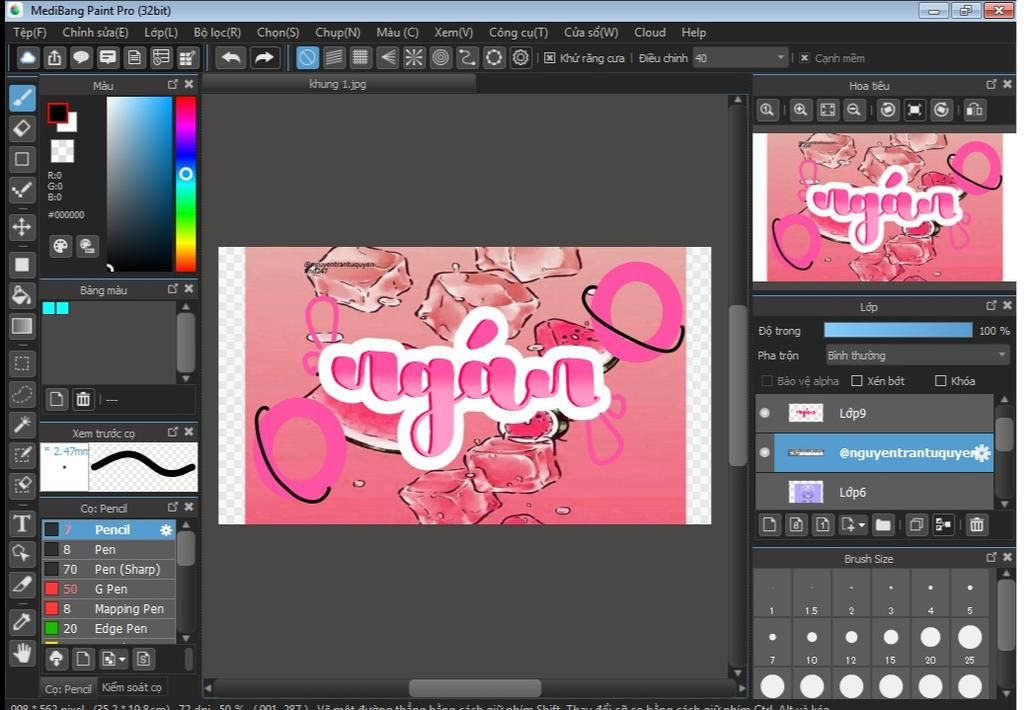This screenshot has width=1024, height=710.
Task: Adjust the Độ trong opacity slider
Action: point(898,331)
